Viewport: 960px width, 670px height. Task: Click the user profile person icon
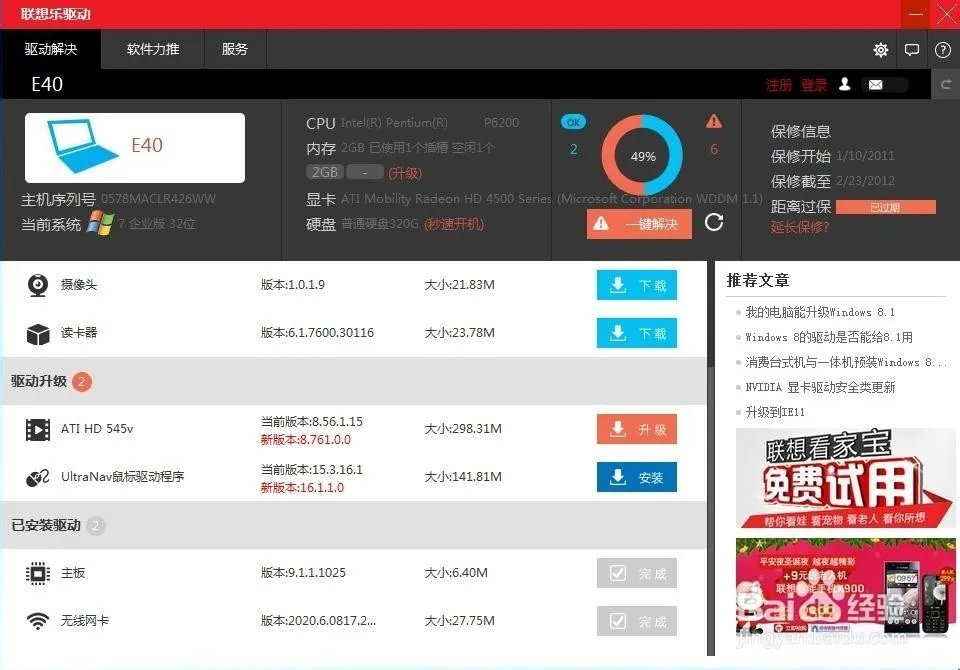(844, 85)
